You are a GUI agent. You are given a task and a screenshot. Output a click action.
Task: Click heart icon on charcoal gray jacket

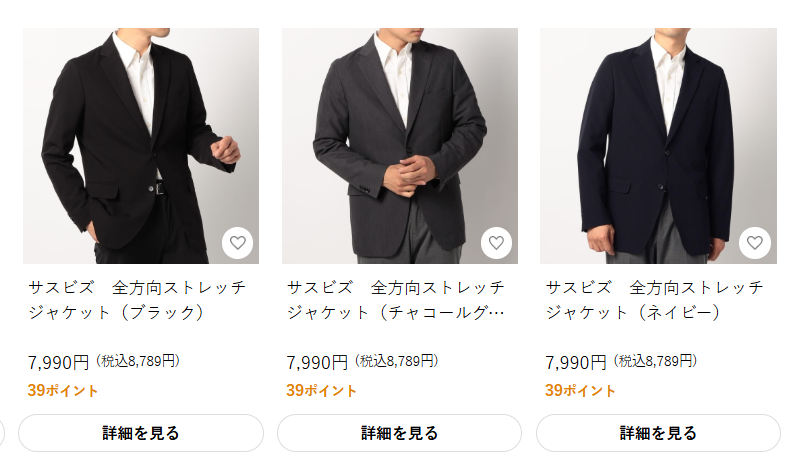[496, 242]
